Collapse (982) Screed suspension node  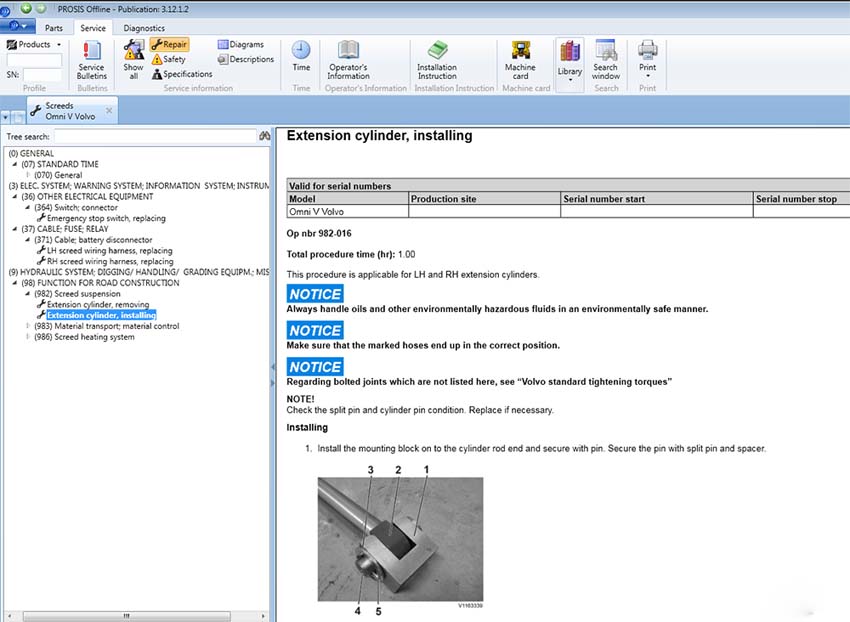[x=28, y=293]
